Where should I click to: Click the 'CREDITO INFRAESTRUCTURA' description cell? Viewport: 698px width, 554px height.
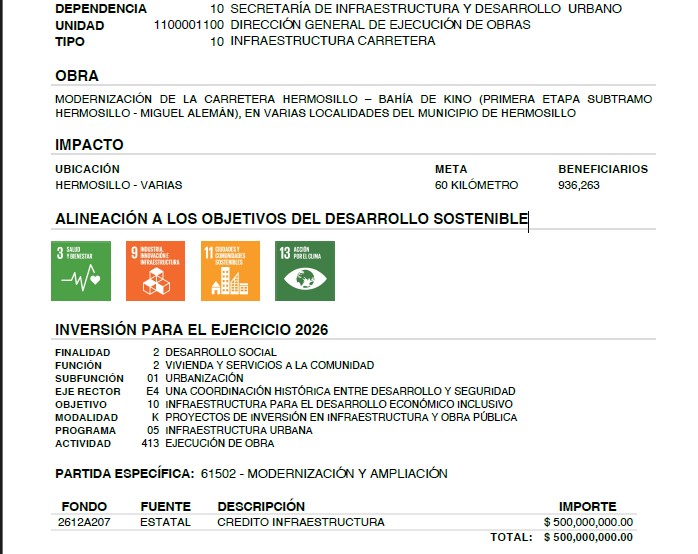(x=300, y=522)
